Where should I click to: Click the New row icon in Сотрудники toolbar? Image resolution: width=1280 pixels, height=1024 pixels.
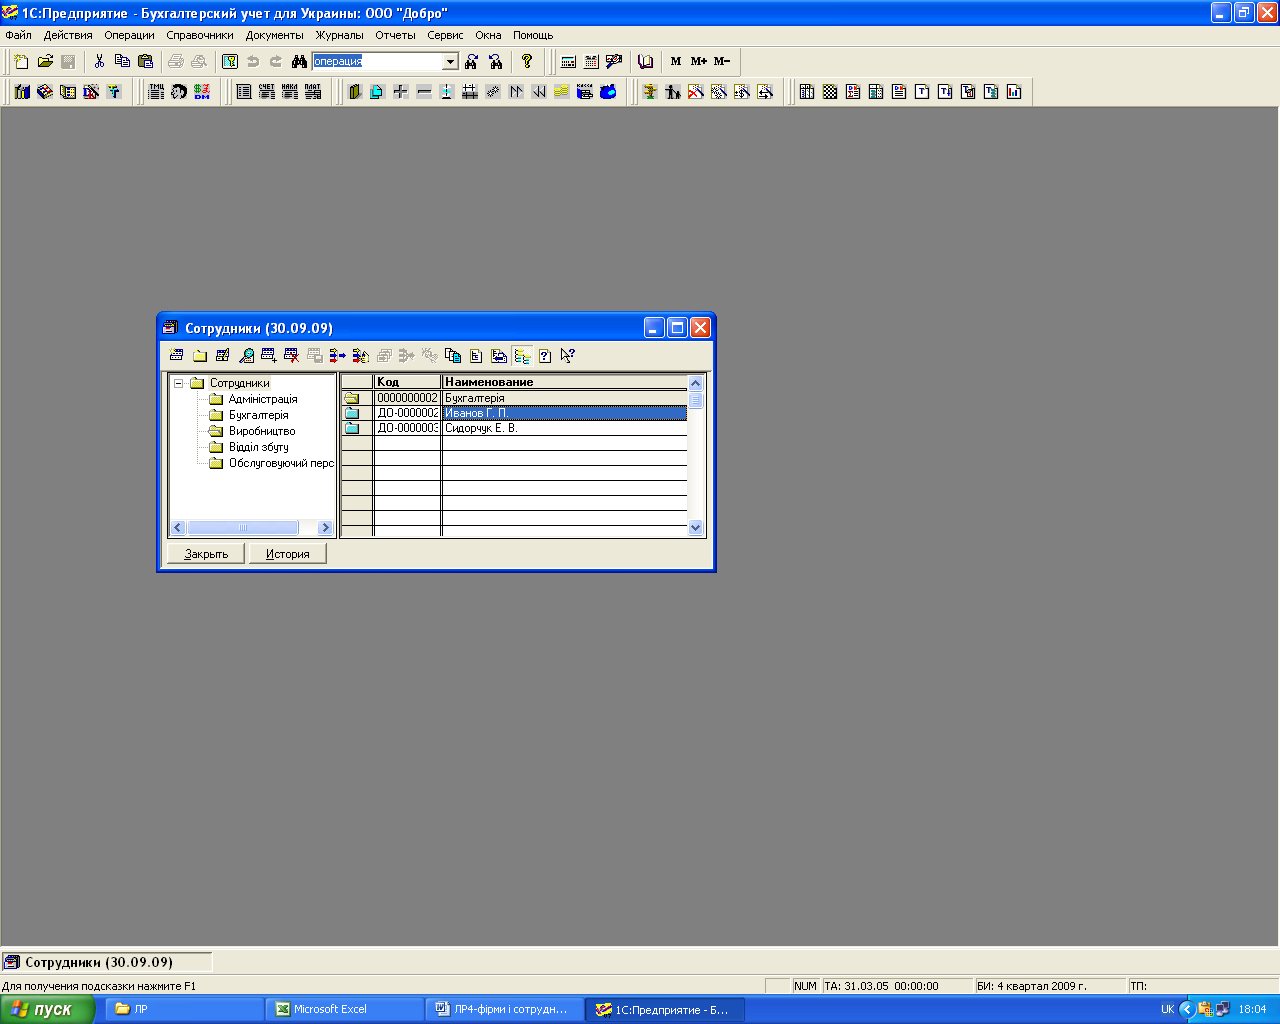177,355
